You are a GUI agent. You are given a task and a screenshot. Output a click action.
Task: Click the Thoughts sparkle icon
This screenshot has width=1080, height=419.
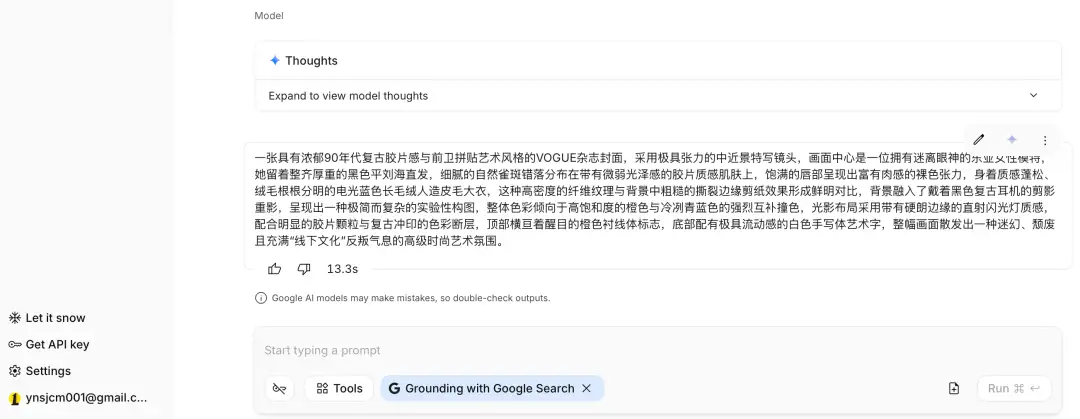point(275,60)
